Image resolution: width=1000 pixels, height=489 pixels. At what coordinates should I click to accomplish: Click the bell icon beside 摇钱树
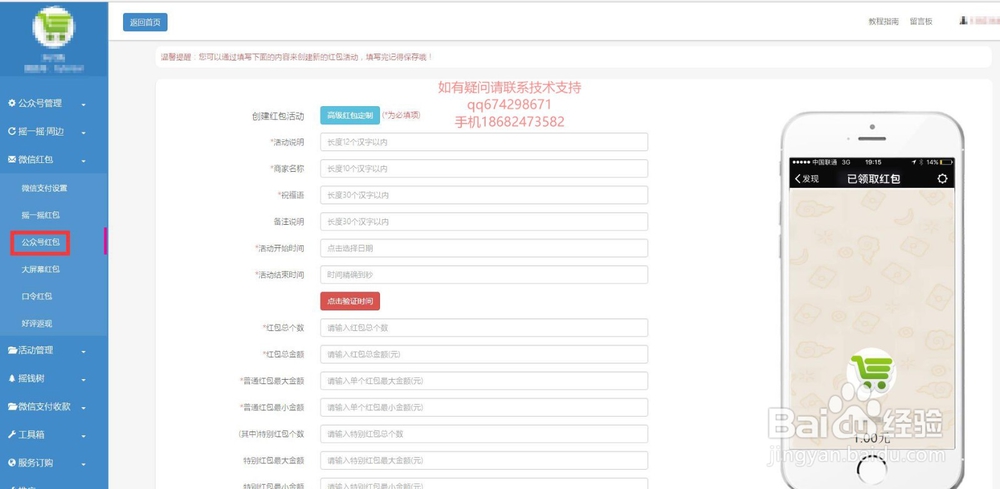click(x=11, y=379)
